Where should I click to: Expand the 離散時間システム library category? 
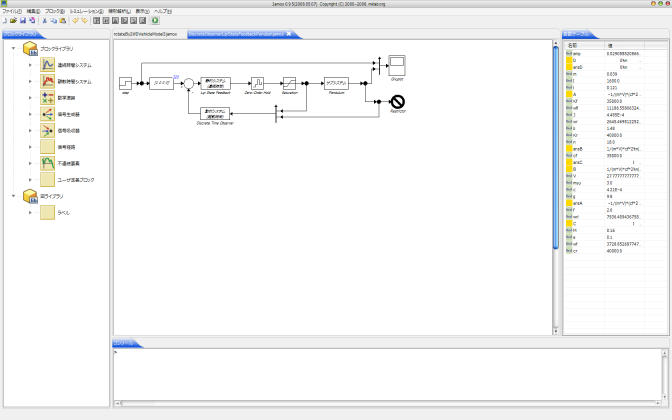[x=30, y=82]
